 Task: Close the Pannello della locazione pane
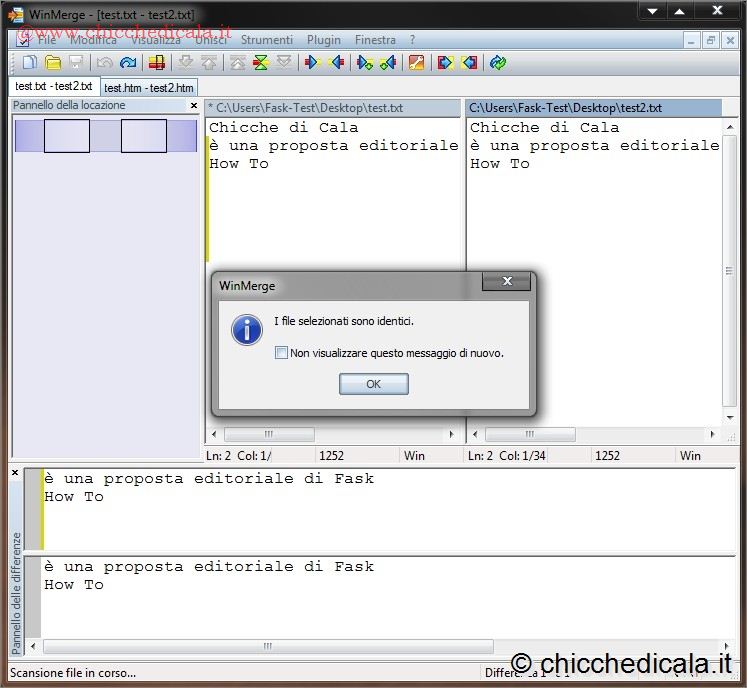coord(194,105)
